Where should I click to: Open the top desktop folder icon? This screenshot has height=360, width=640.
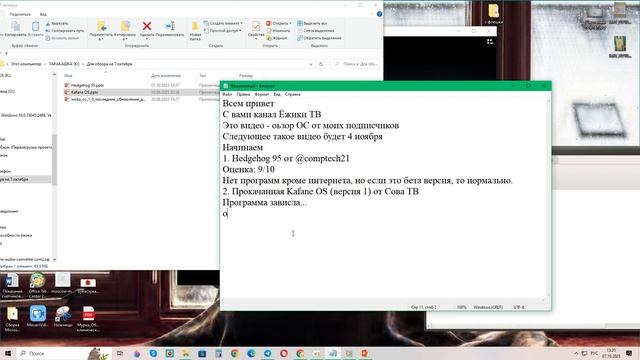(x=493, y=13)
